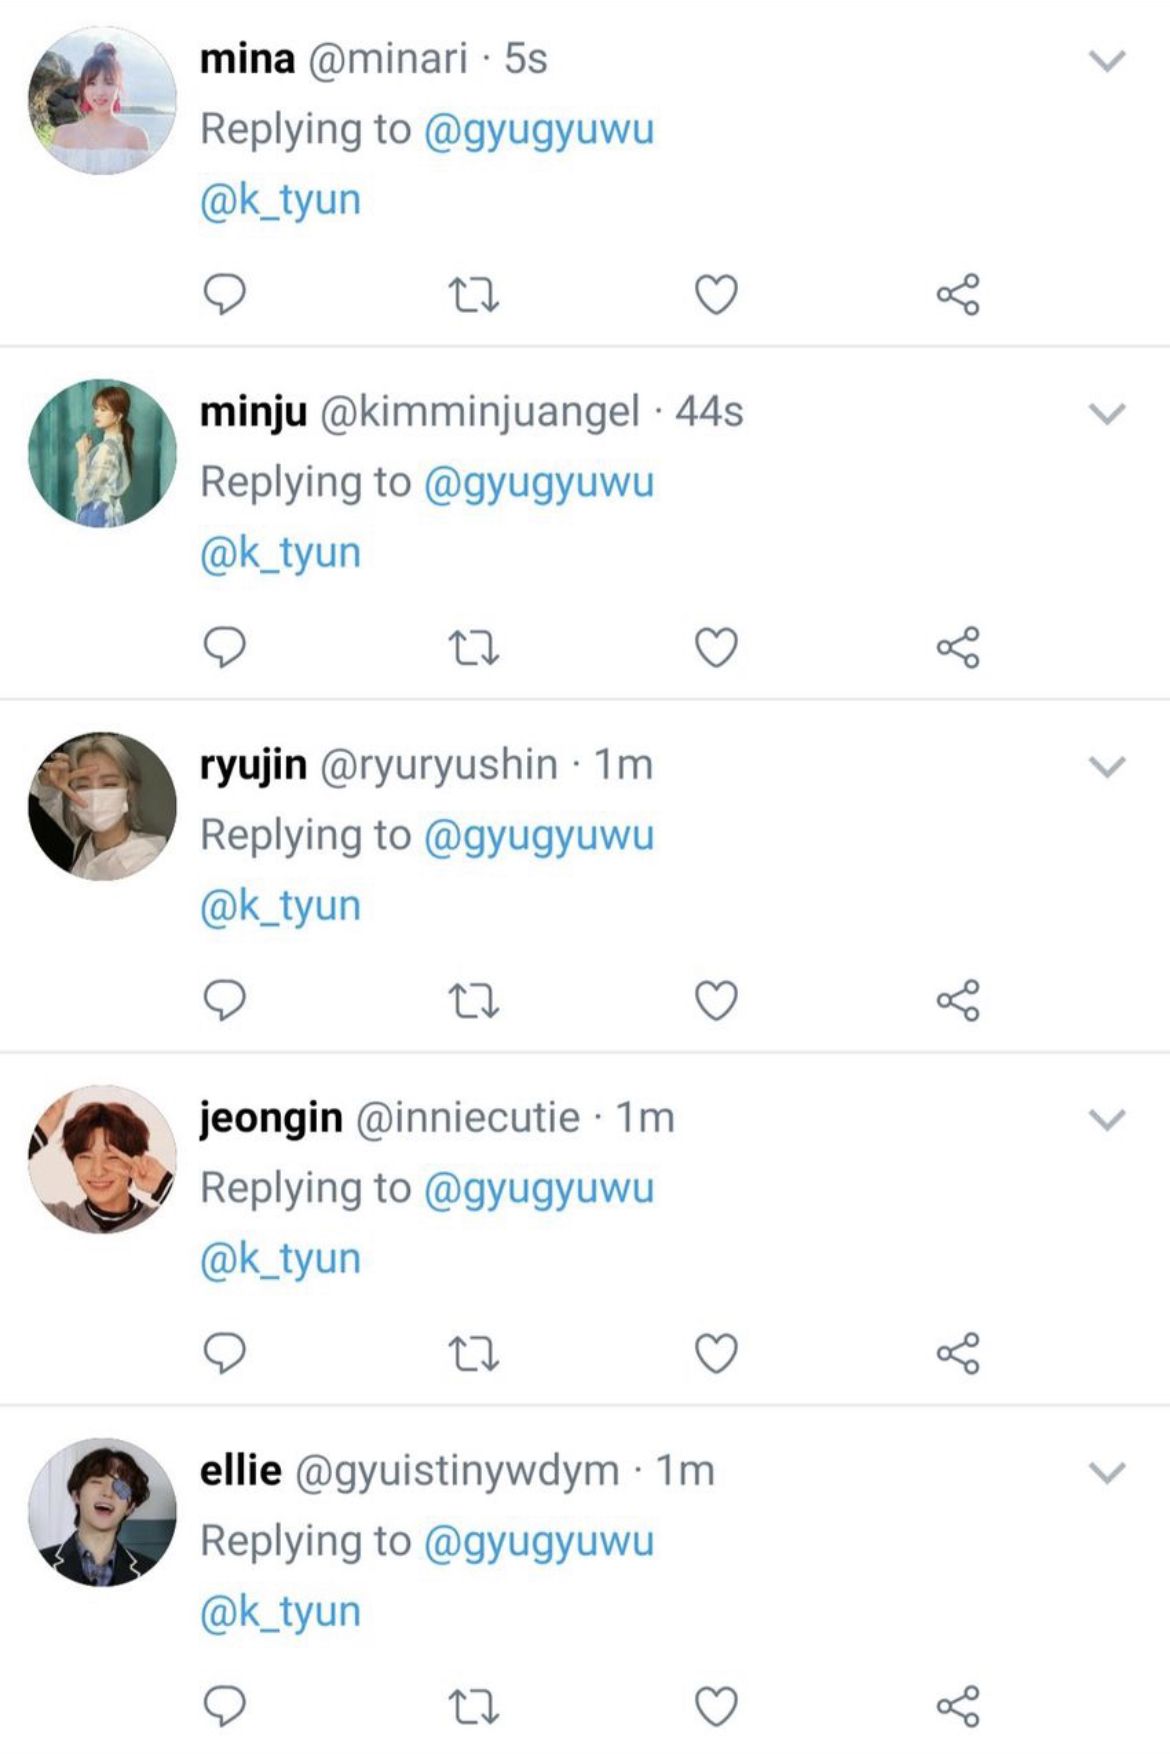
Task: Share ellie's tweet
Action: point(958,1707)
